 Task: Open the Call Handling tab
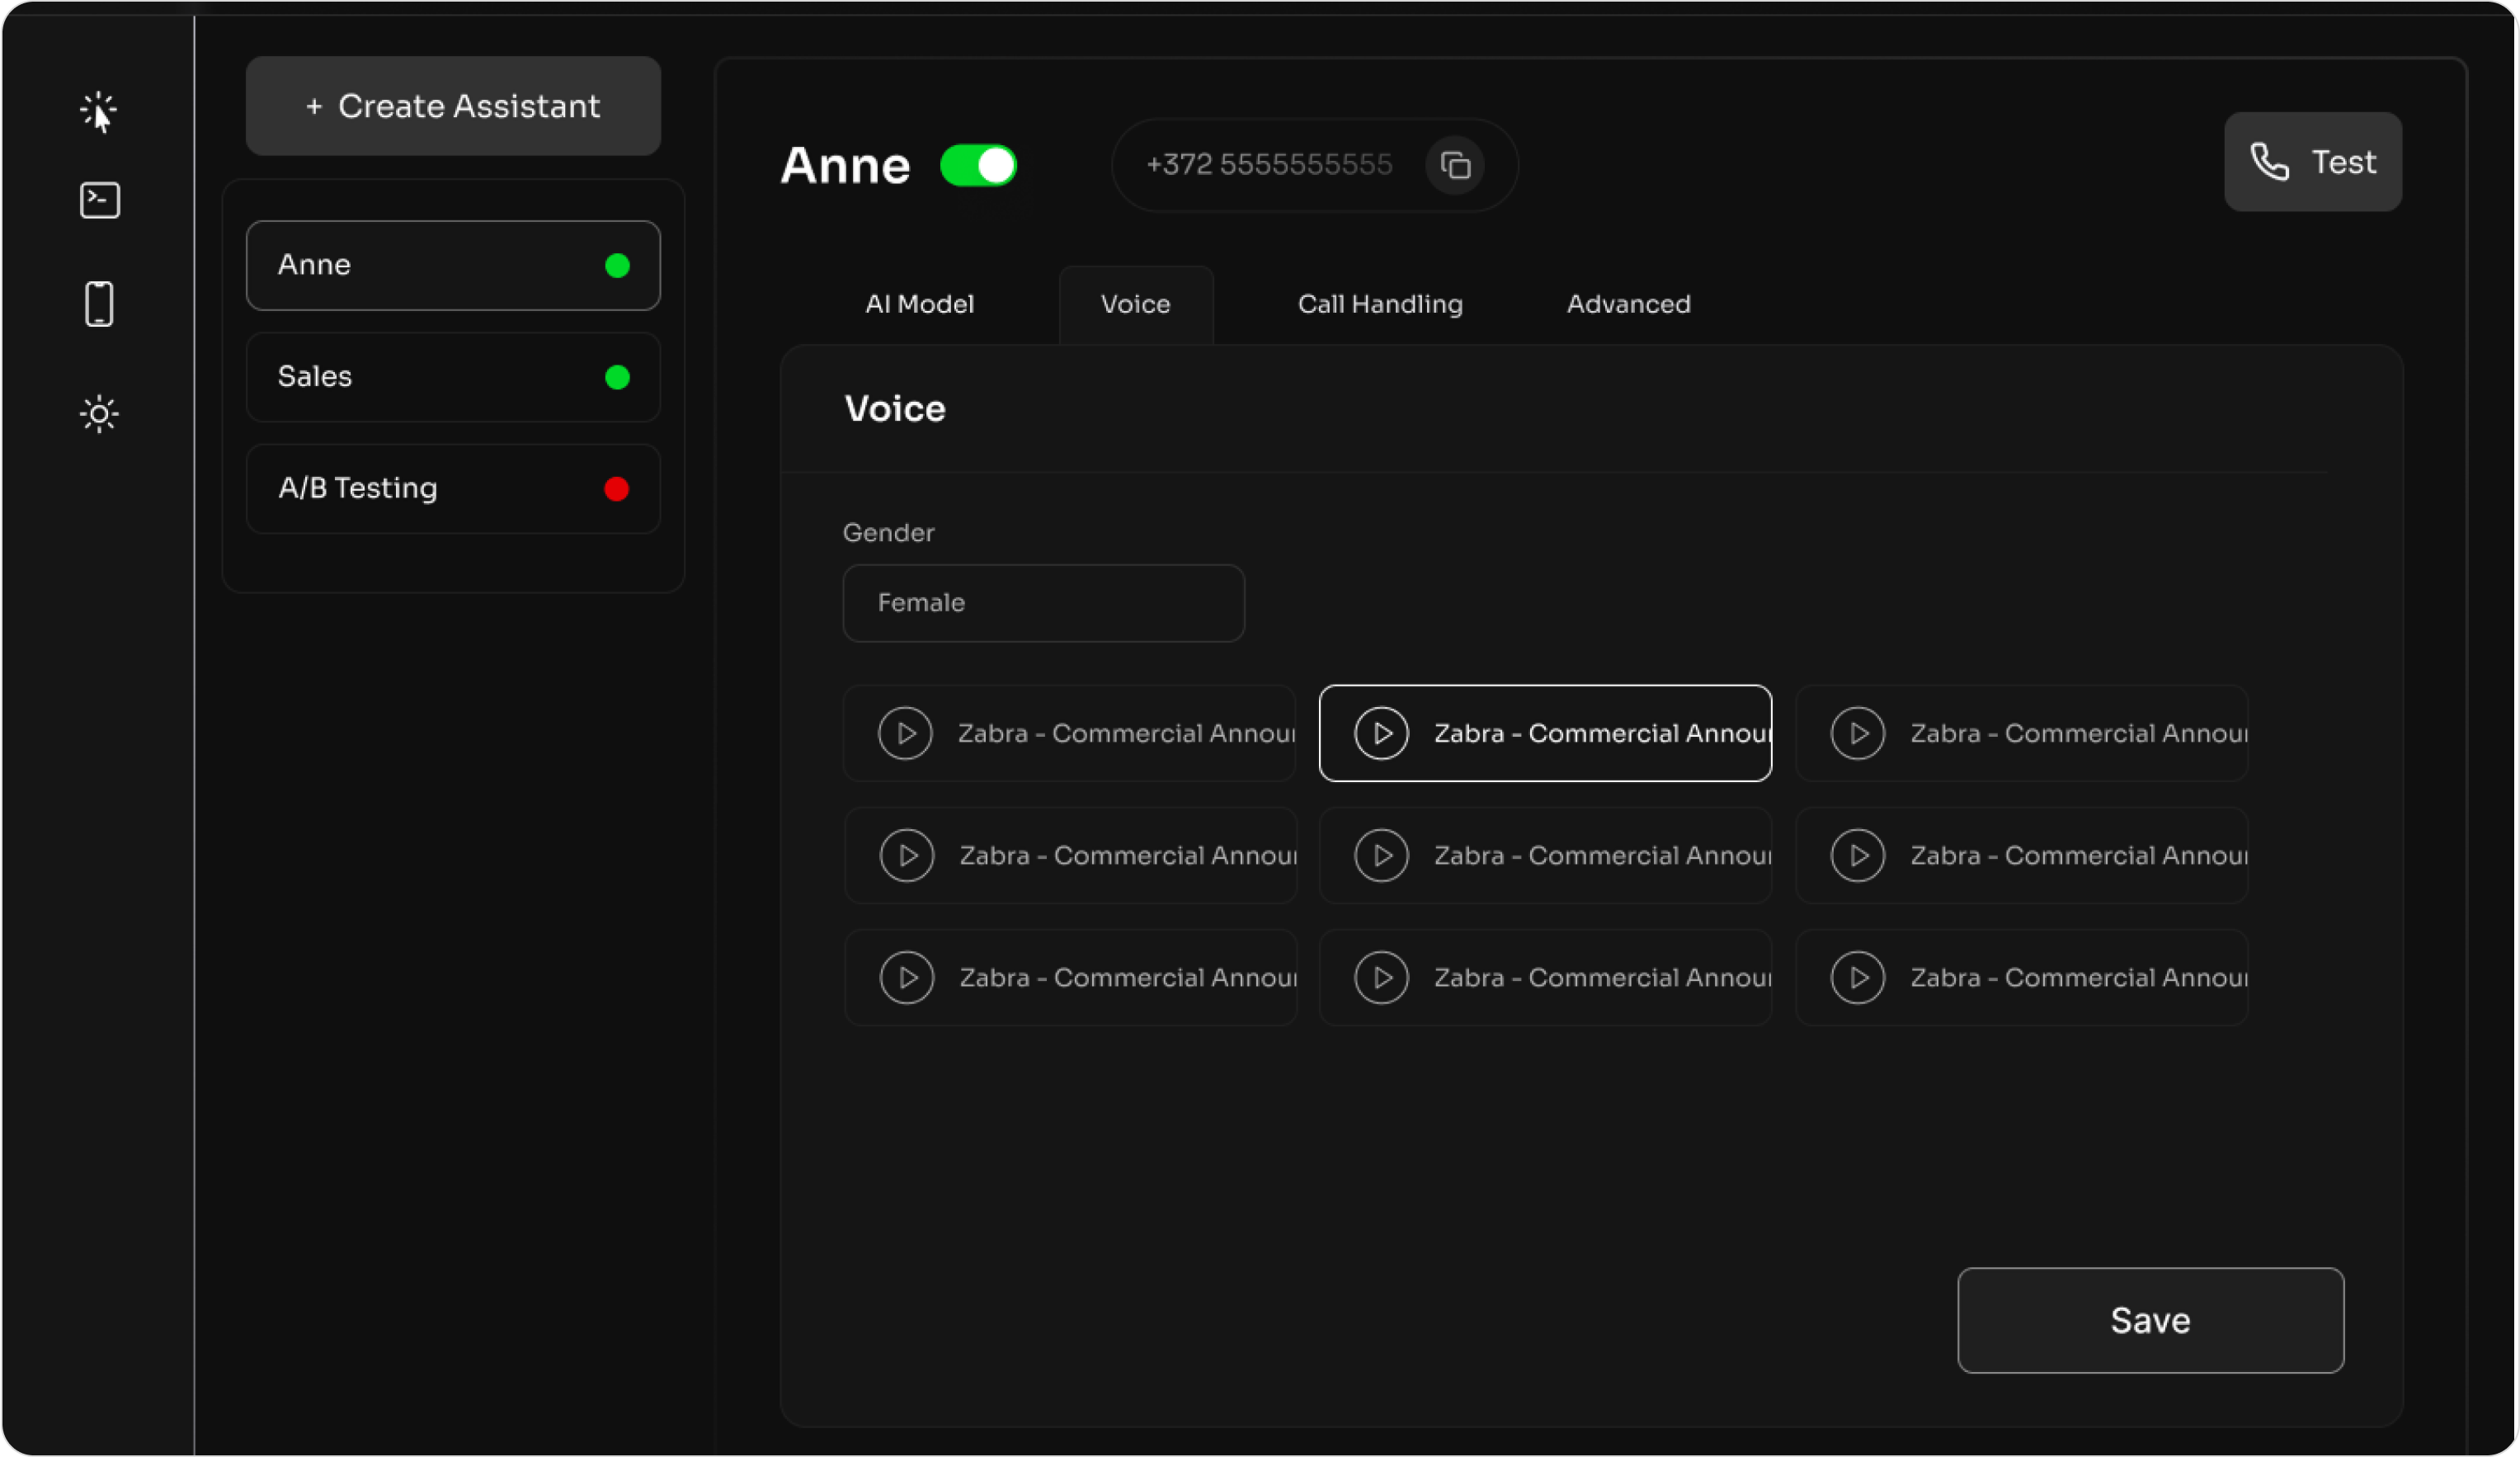pyautogui.click(x=1379, y=304)
